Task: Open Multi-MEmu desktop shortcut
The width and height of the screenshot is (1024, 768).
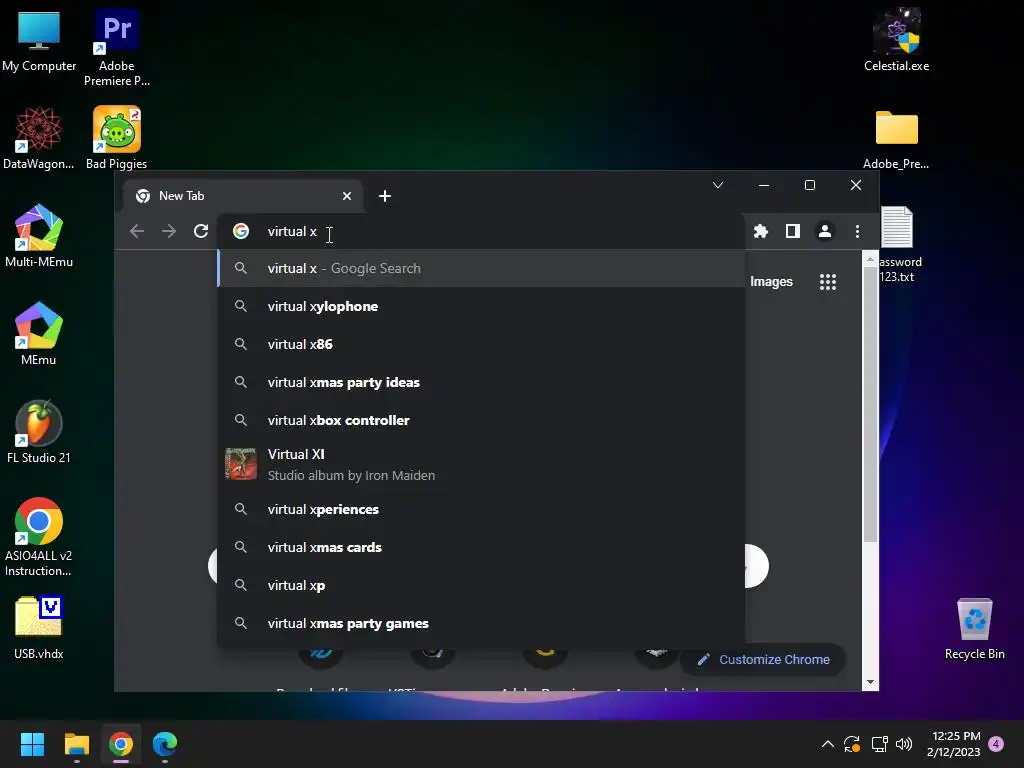Action: [39, 236]
